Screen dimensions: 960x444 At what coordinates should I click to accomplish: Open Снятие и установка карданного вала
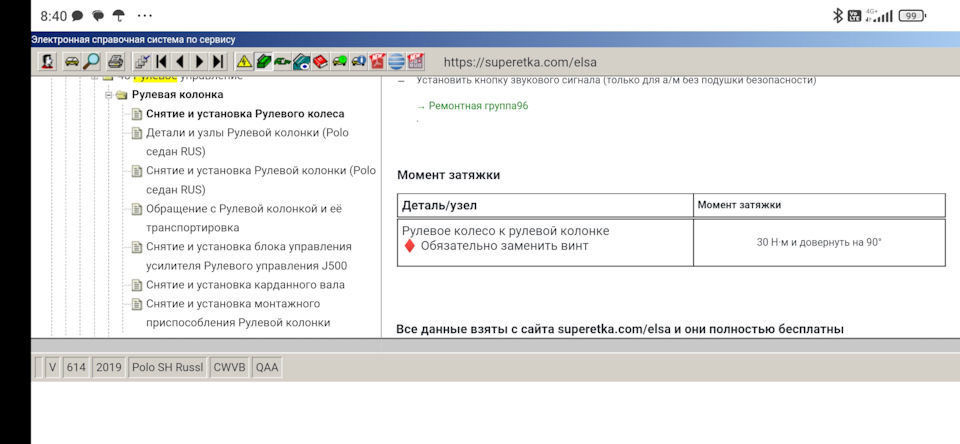click(x=245, y=285)
